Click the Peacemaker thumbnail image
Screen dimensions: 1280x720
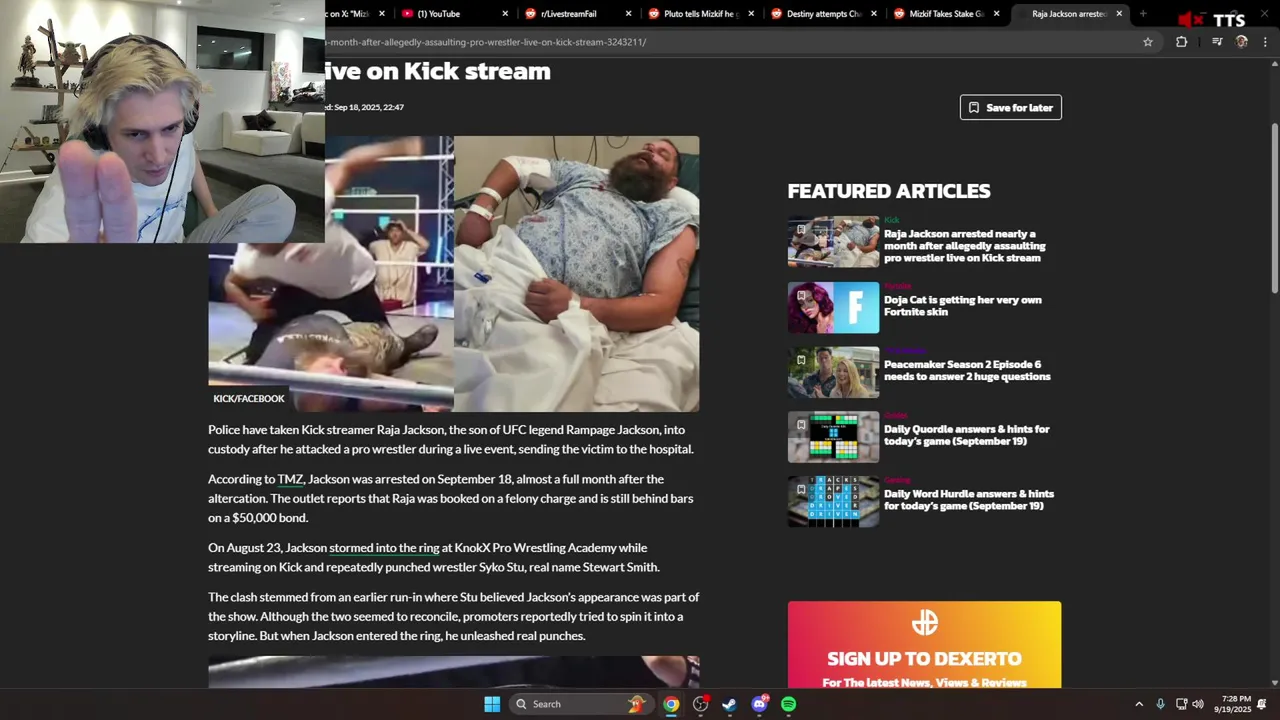pyautogui.click(x=833, y=372)
